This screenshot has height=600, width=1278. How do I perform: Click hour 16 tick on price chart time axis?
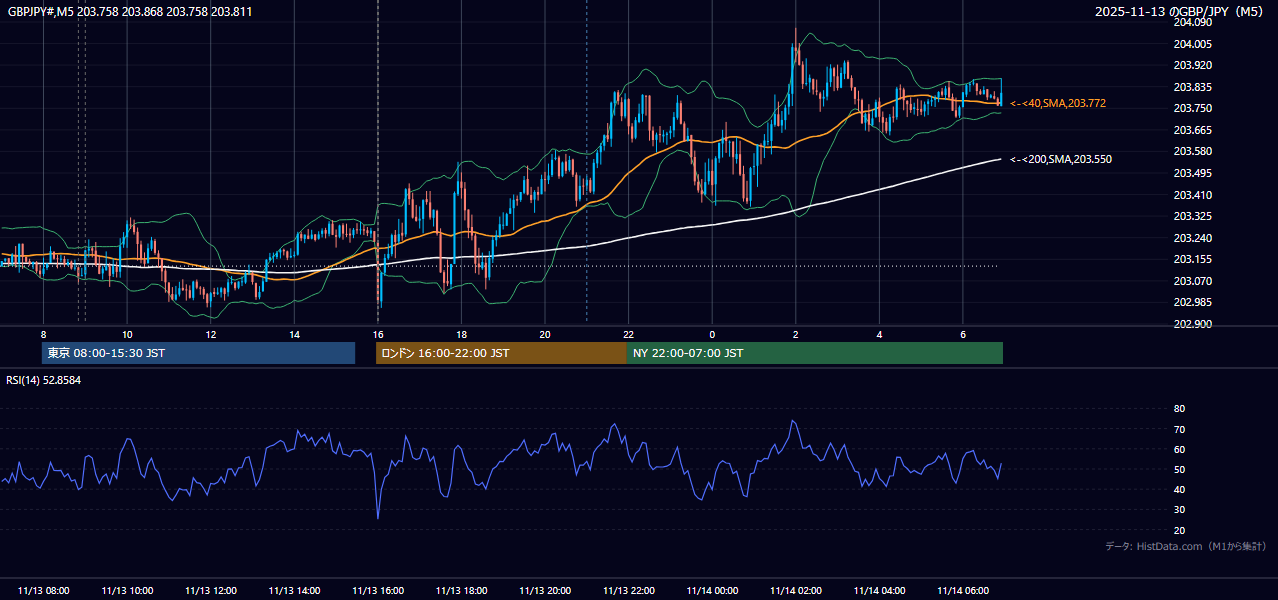pyautogui.click(x=377, y=334)
